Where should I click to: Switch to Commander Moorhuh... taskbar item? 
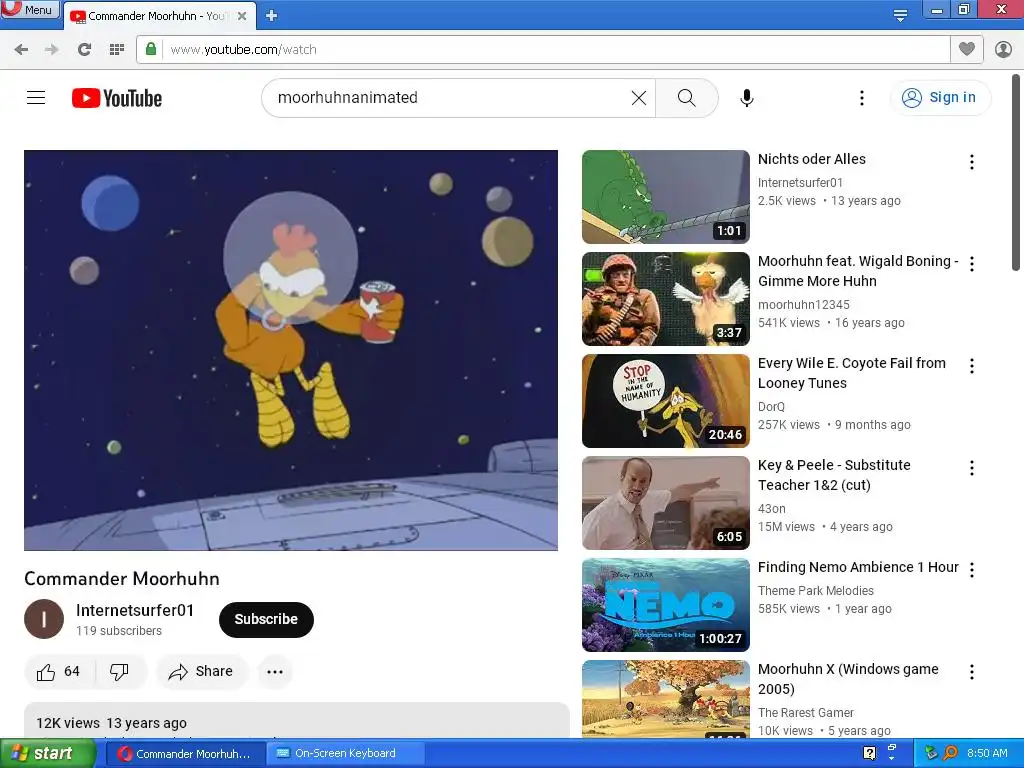click(185, 754)
